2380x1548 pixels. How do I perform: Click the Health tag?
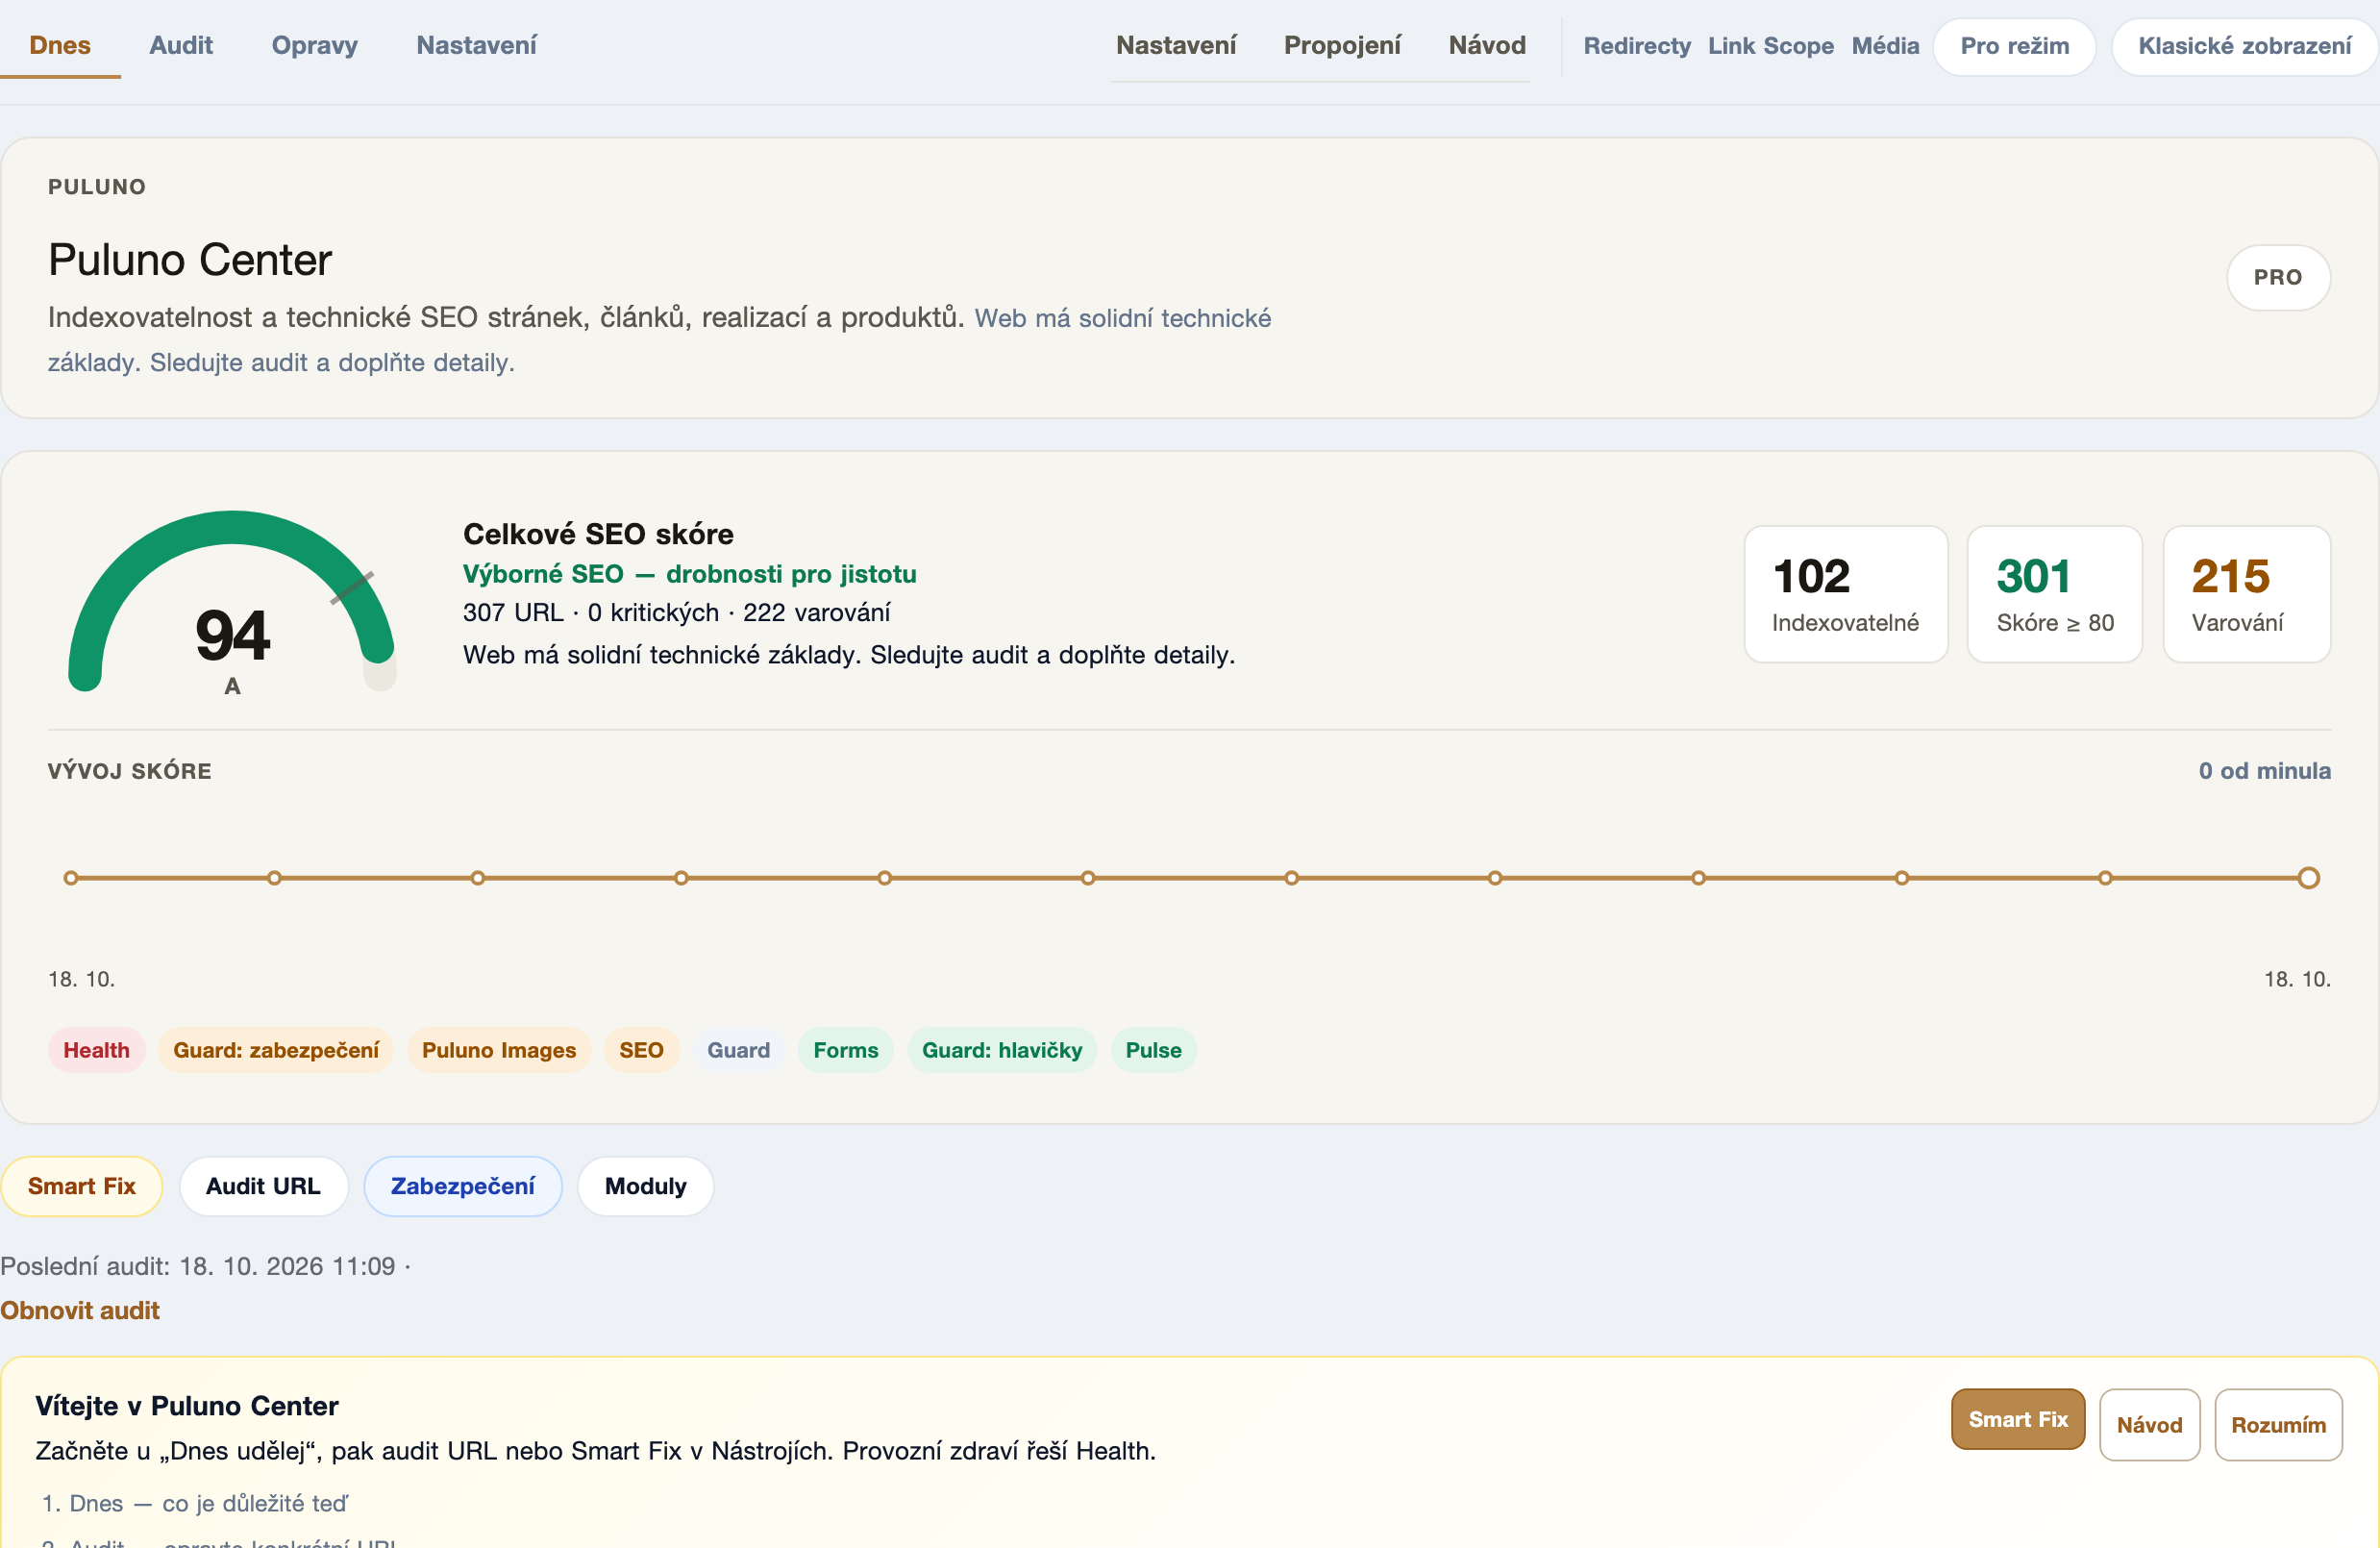(96, 1050)
